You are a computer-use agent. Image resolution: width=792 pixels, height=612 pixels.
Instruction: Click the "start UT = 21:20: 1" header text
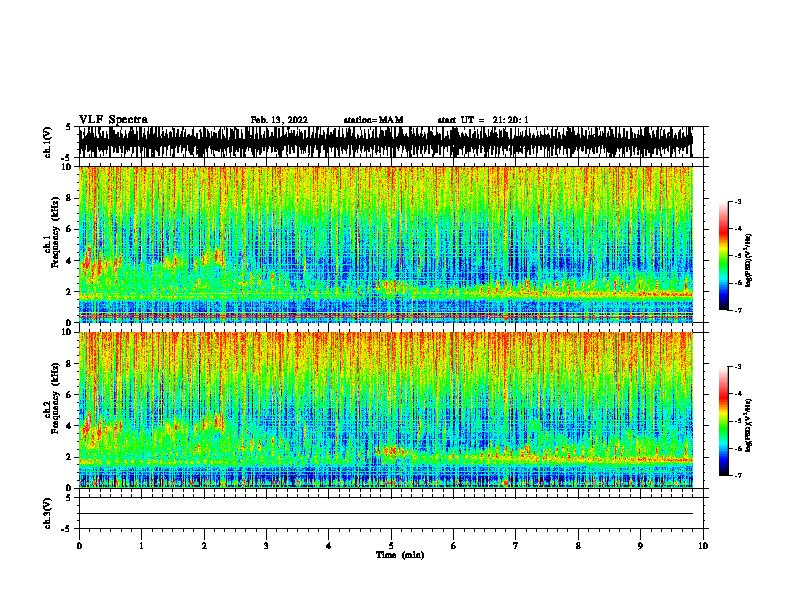click(483, 120)
